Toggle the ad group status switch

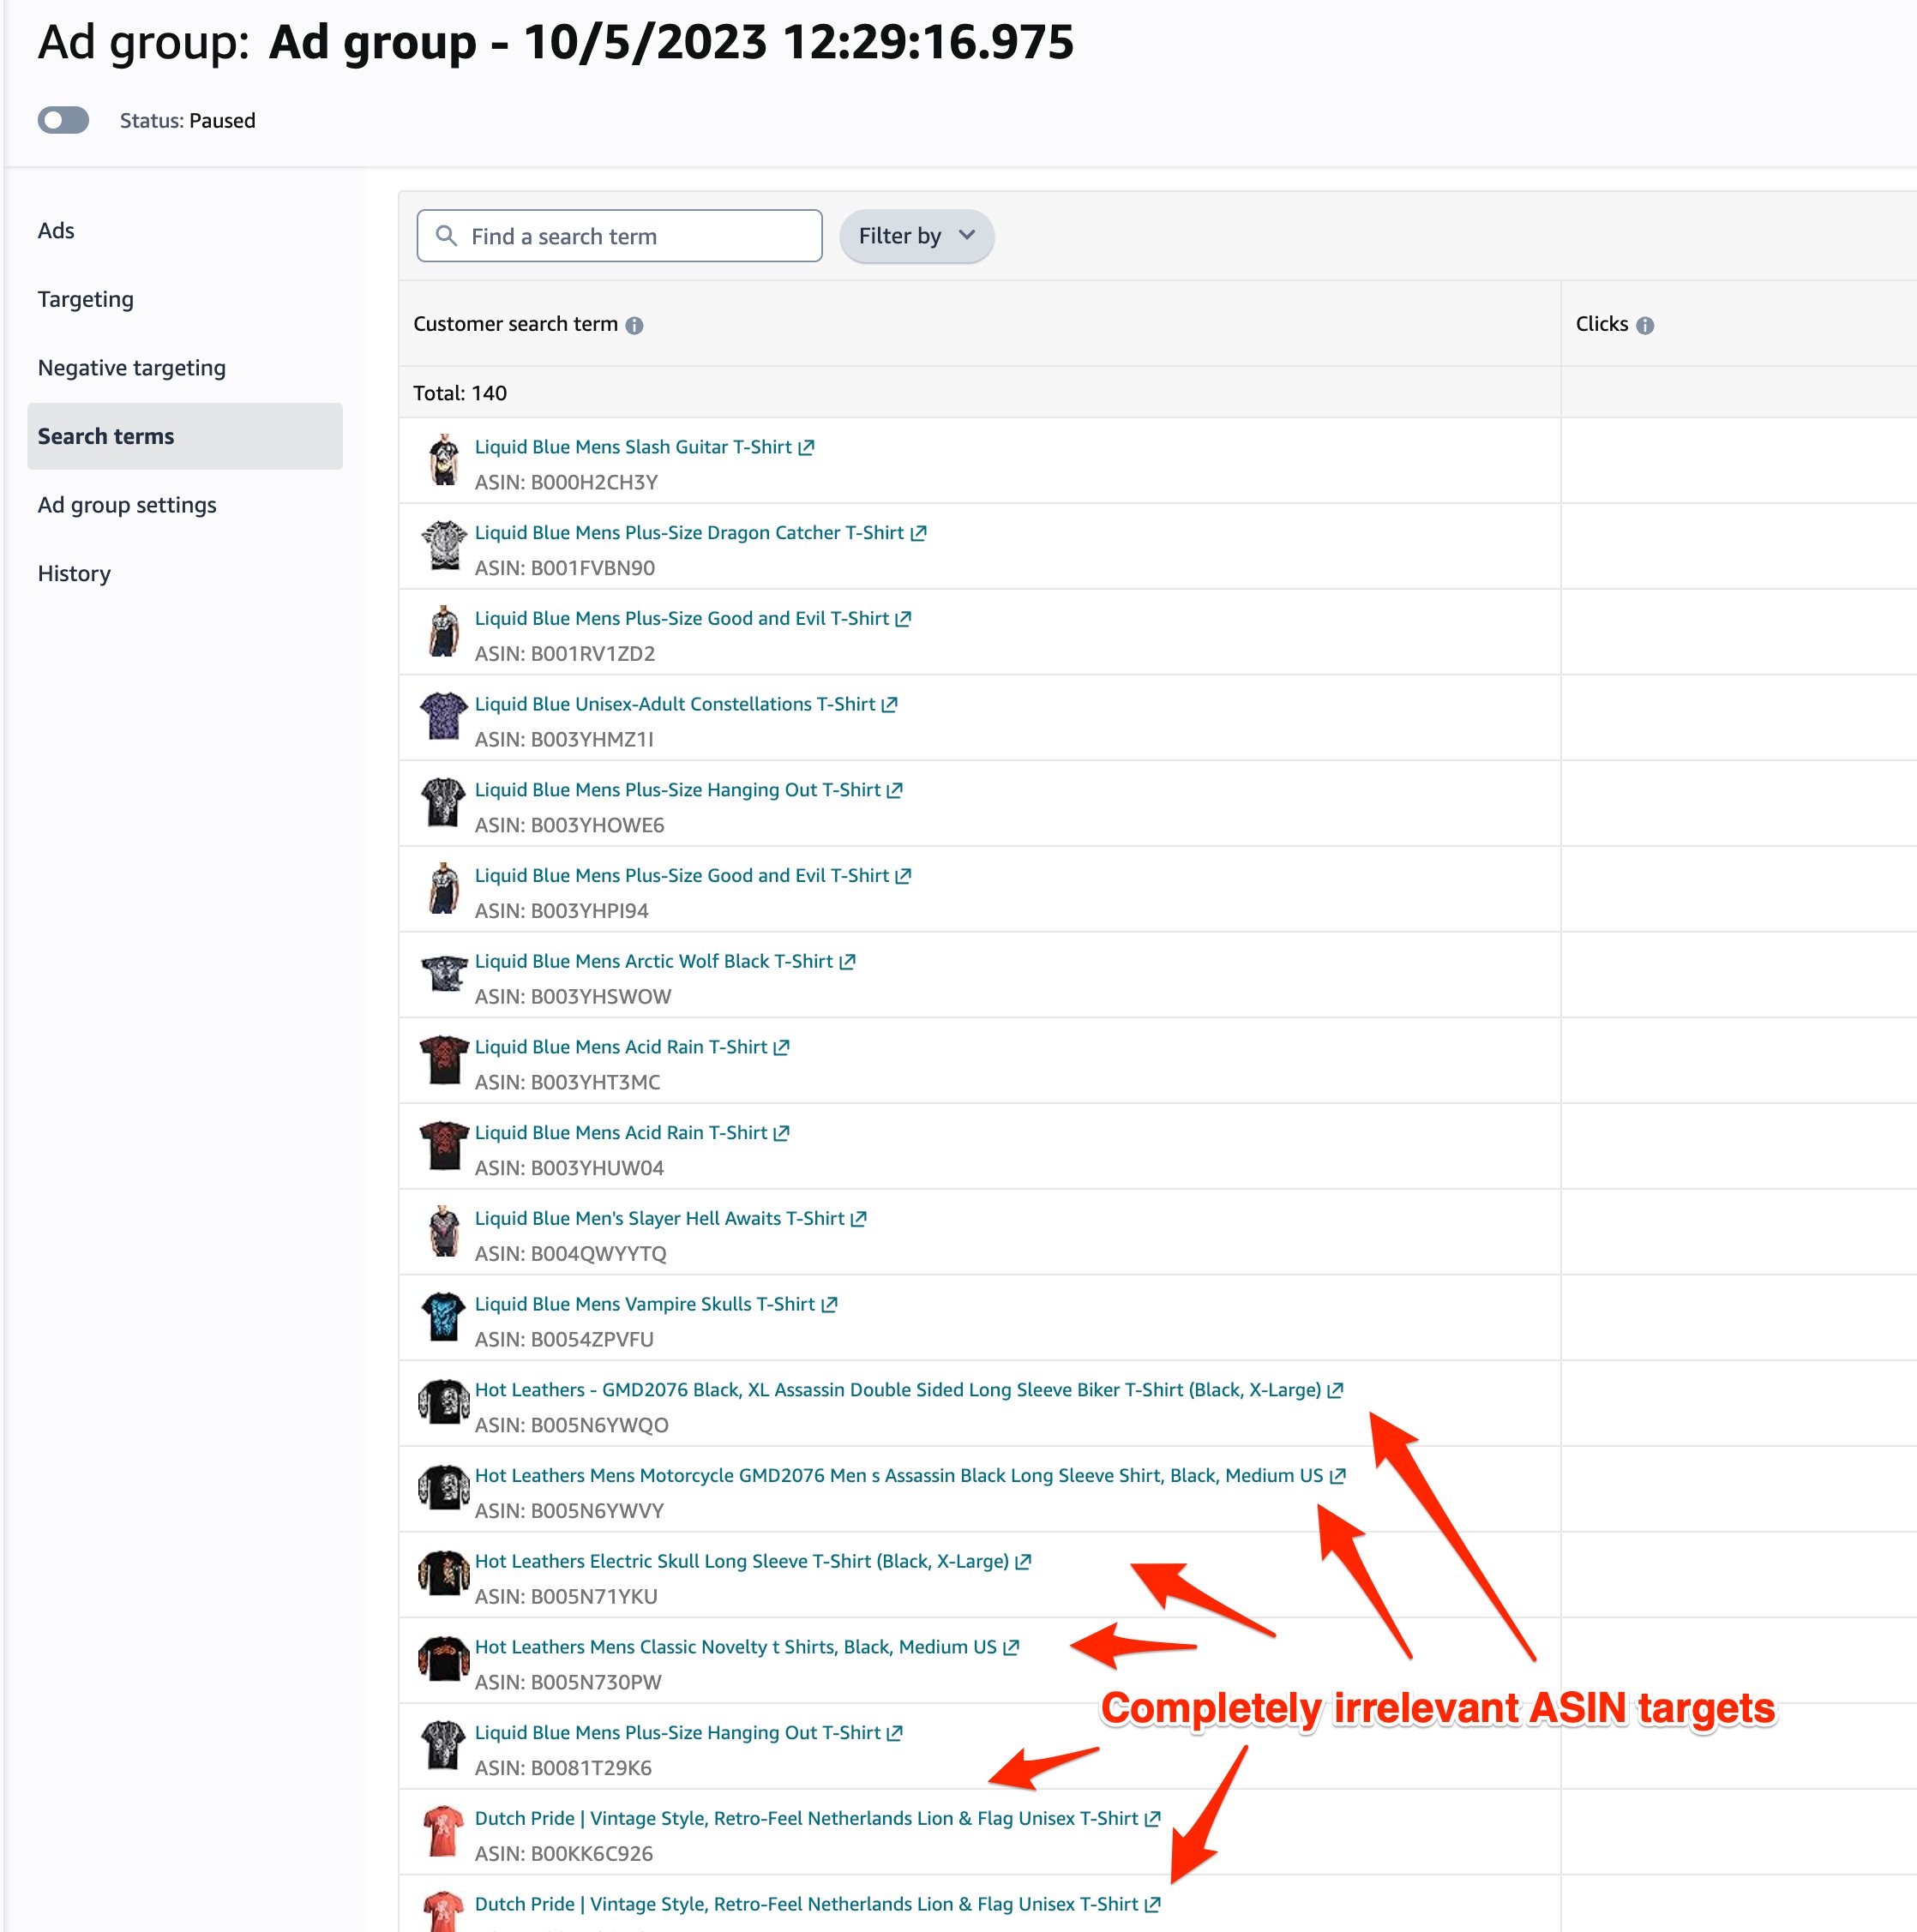63,120
